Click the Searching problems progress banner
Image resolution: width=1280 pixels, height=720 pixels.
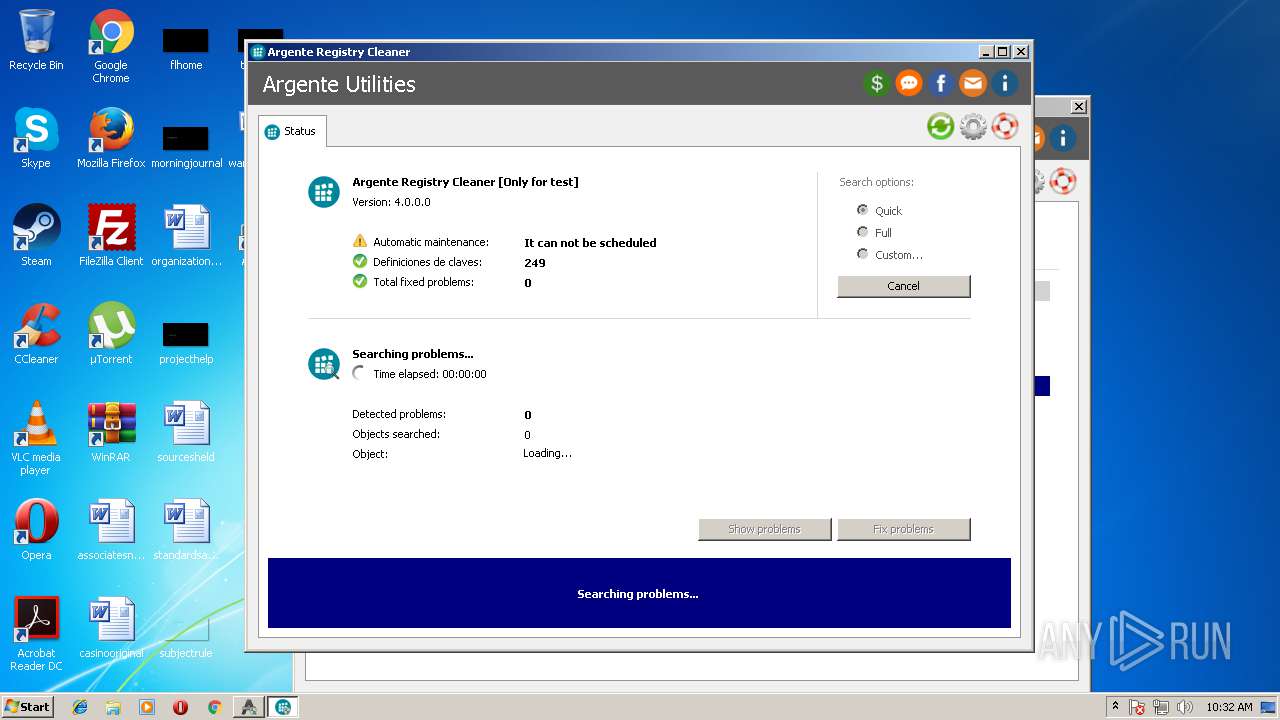pos(639,593)
